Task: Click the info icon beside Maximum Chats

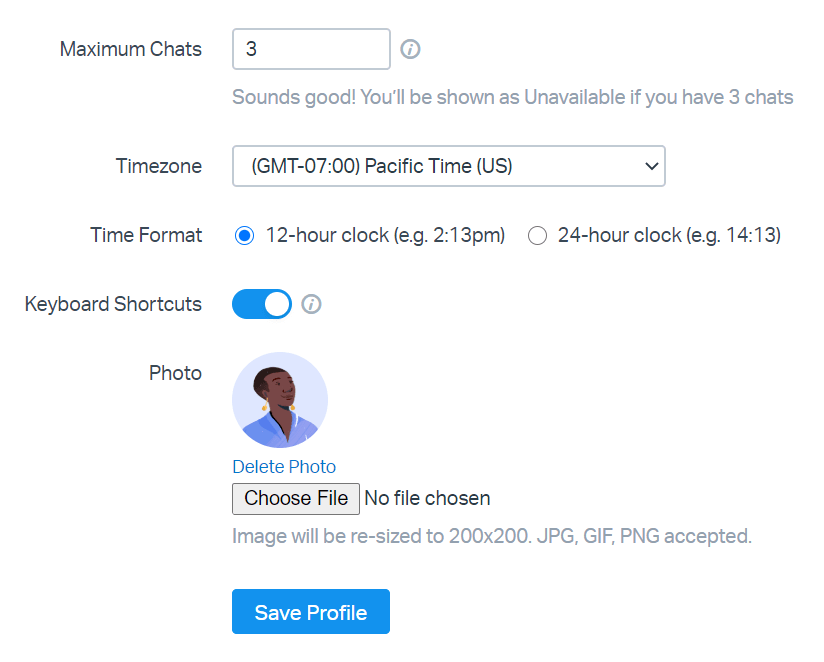Action: (410, 49)
